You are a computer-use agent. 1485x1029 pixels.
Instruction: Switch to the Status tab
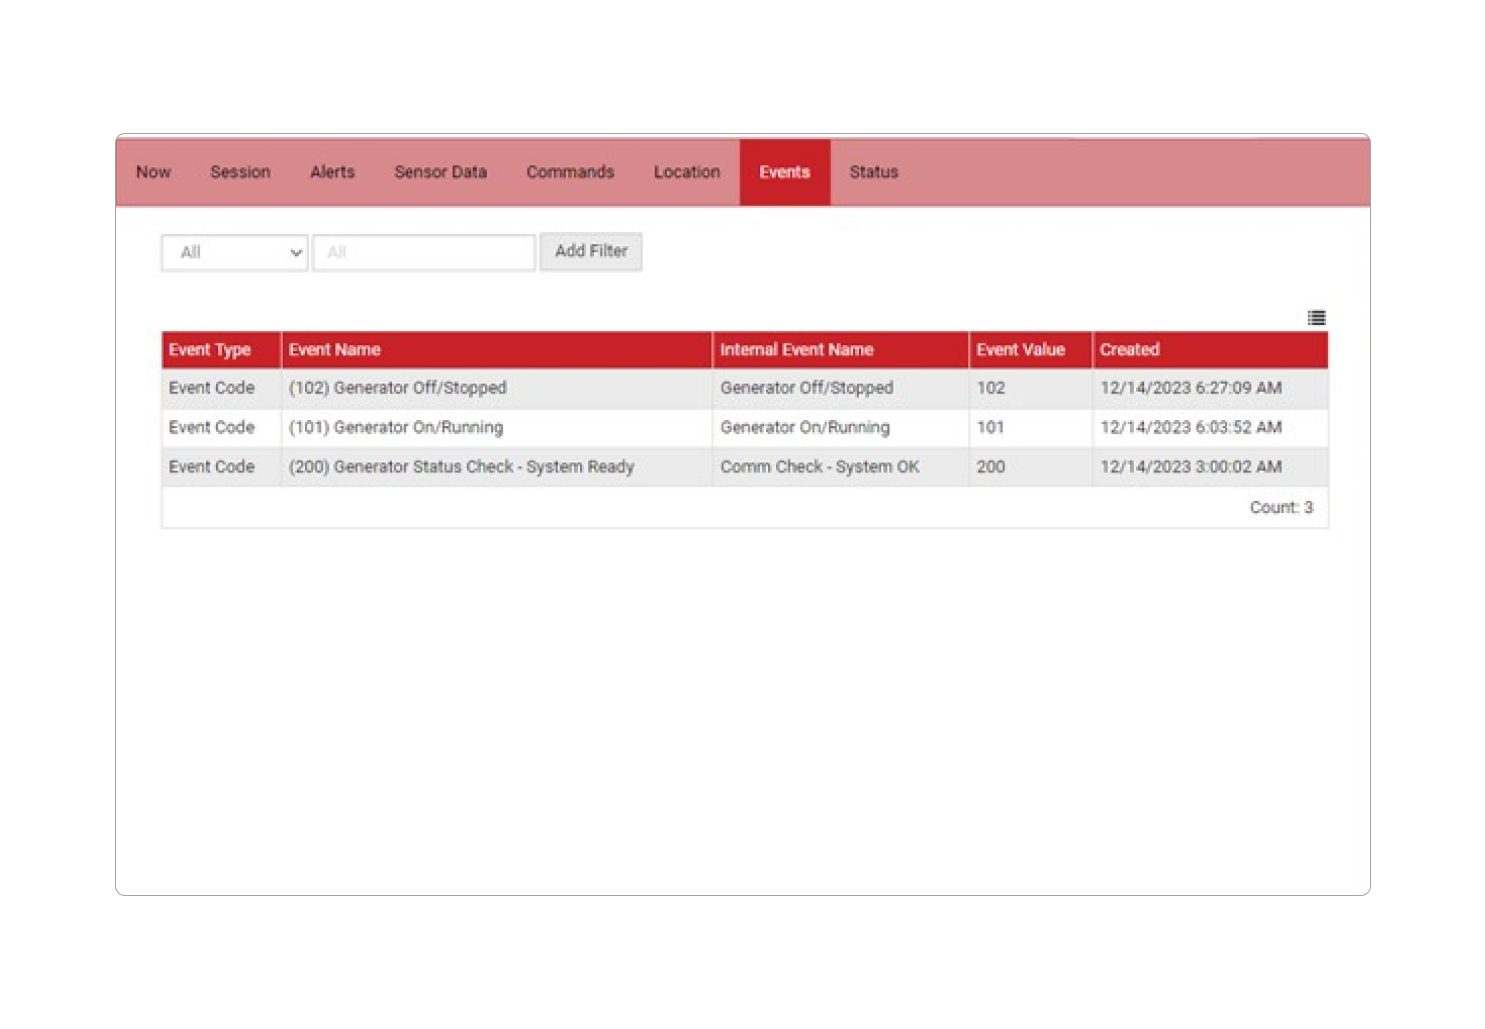click(872, 171)
